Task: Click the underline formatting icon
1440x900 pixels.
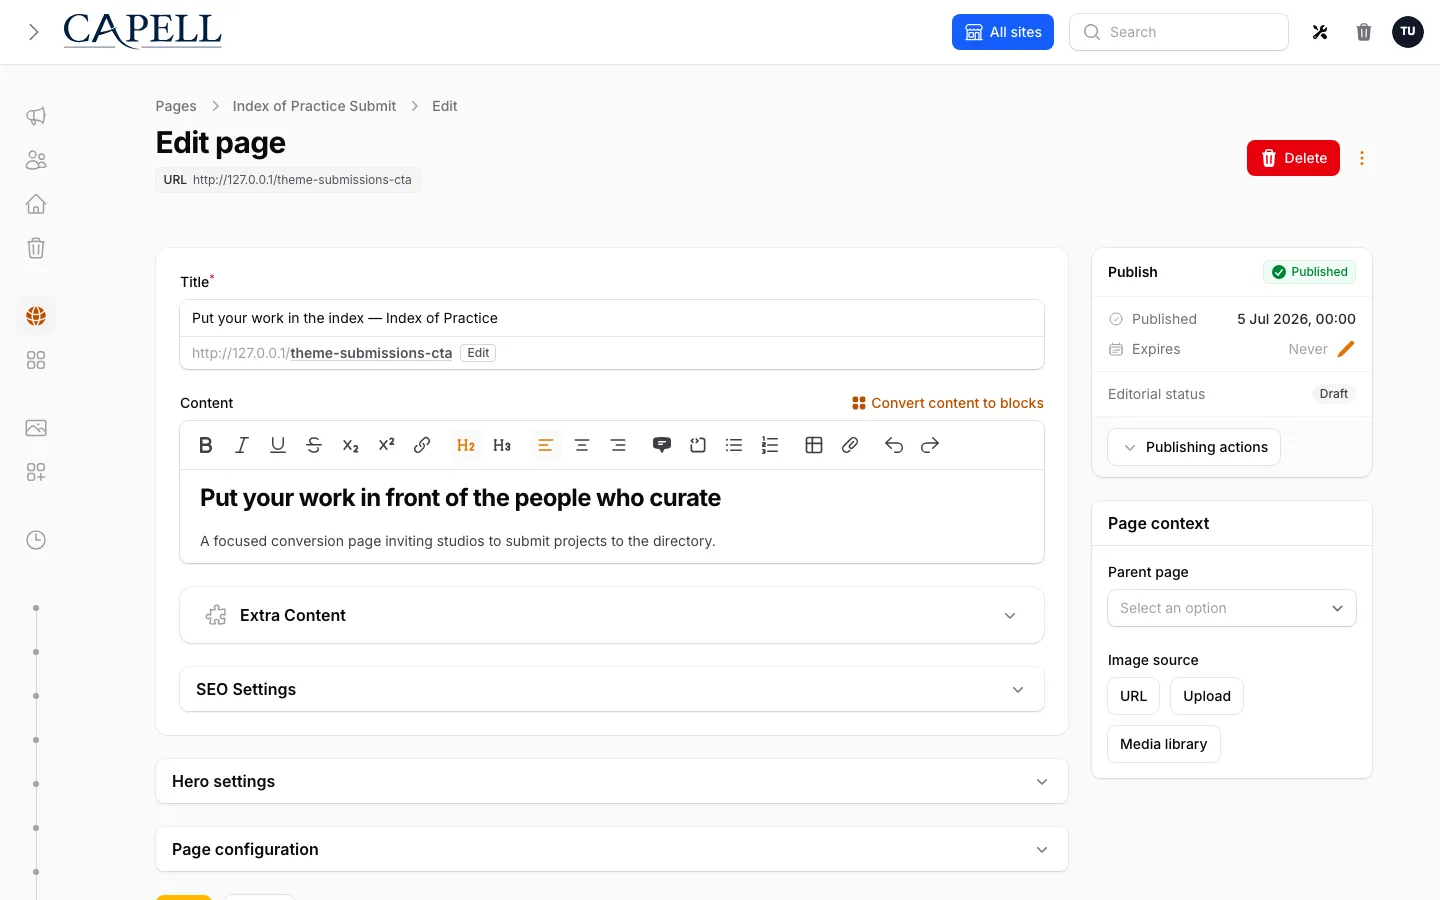Action: [x=278, y=446]
